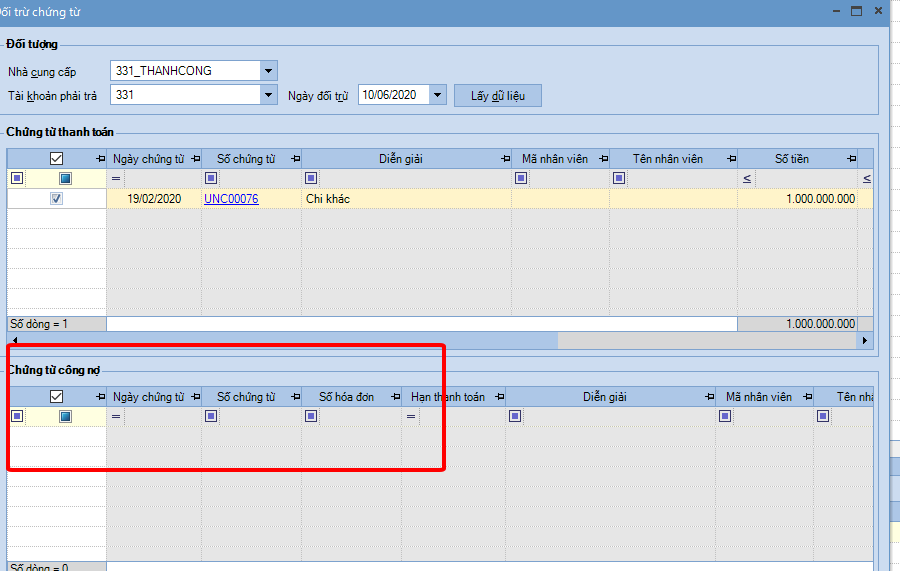This screenshot has height=571, width=900.
Task: Uncheck the UNC00076 row checkbox
Action: tap(56, 199)
